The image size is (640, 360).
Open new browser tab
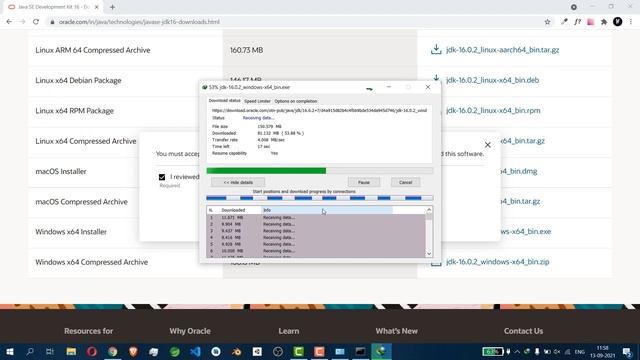(x=112, y=7)
